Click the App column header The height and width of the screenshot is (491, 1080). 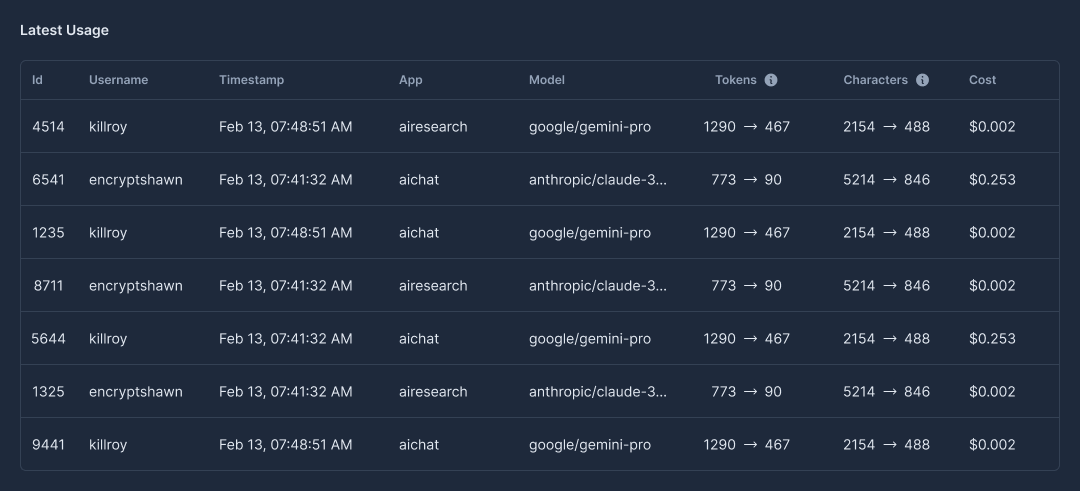[410, 80]
